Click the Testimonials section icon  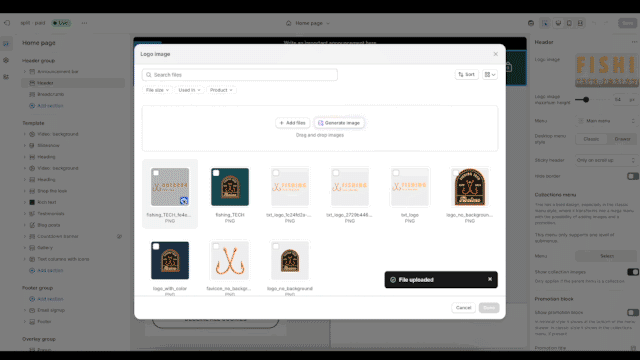pos(32,213)
